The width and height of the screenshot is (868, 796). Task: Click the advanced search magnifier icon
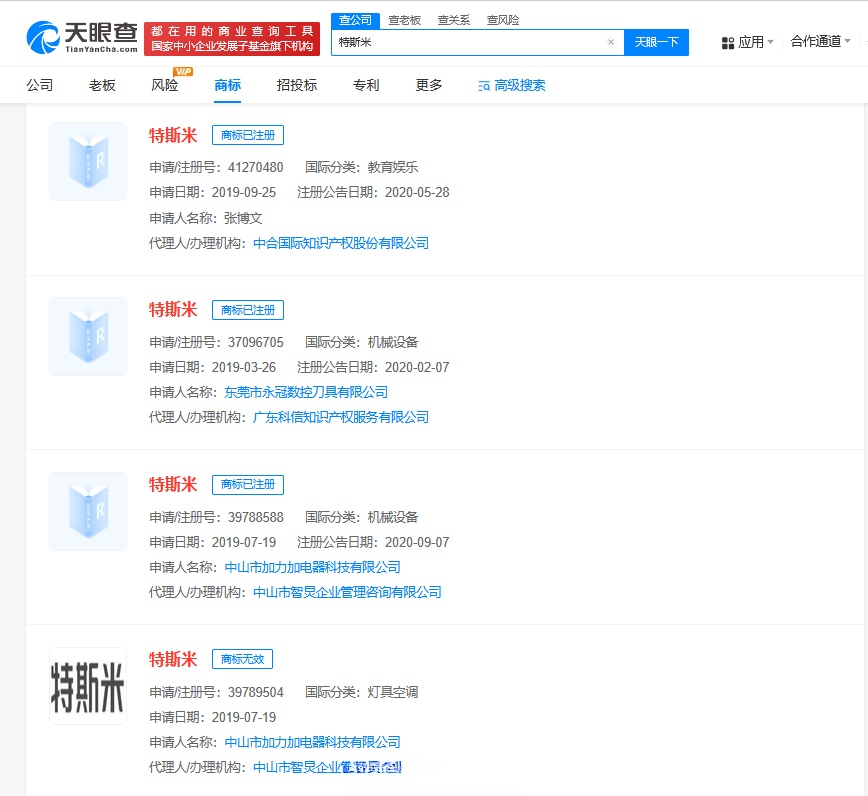click(484, 86)
